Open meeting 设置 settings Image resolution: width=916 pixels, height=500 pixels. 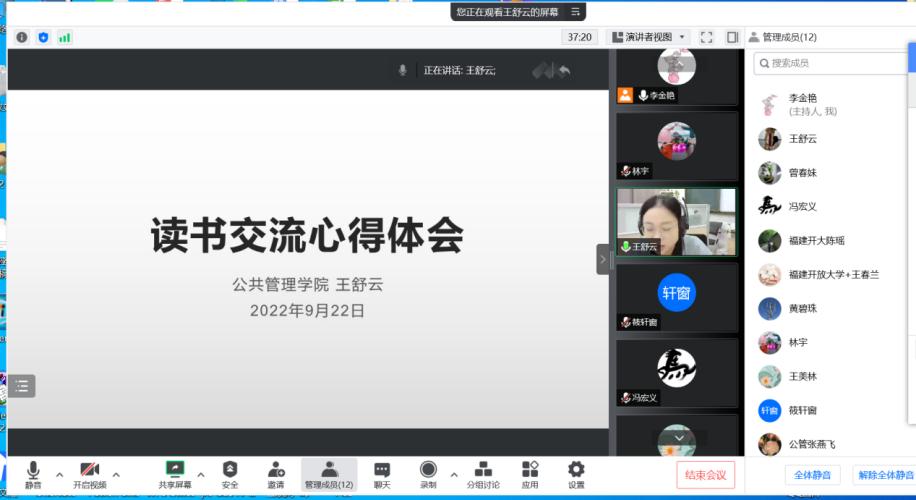(576, 470)
